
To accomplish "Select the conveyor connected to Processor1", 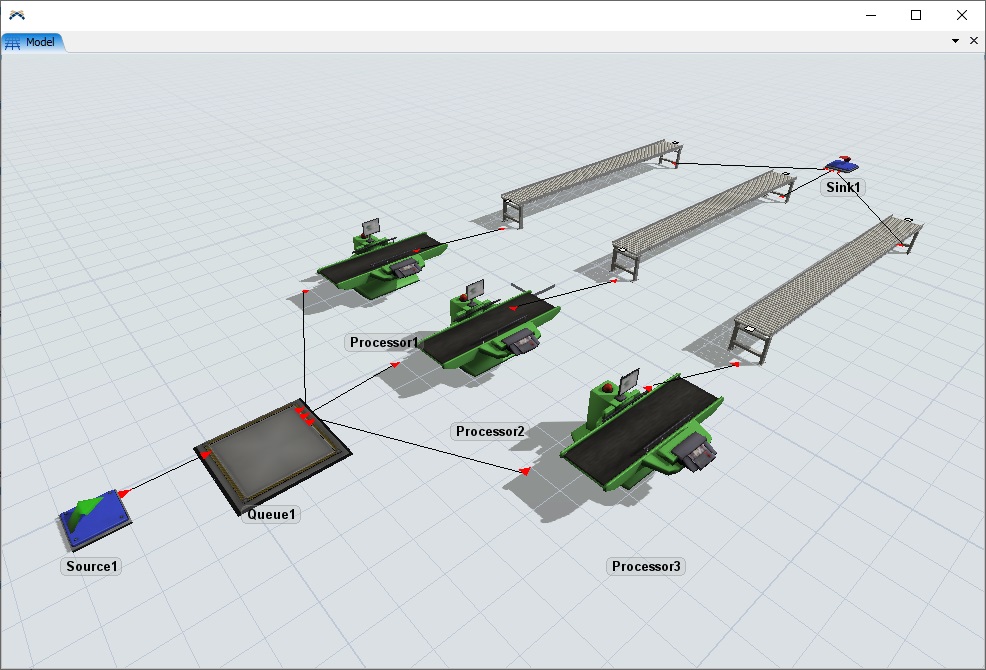I will pos(590,181).
